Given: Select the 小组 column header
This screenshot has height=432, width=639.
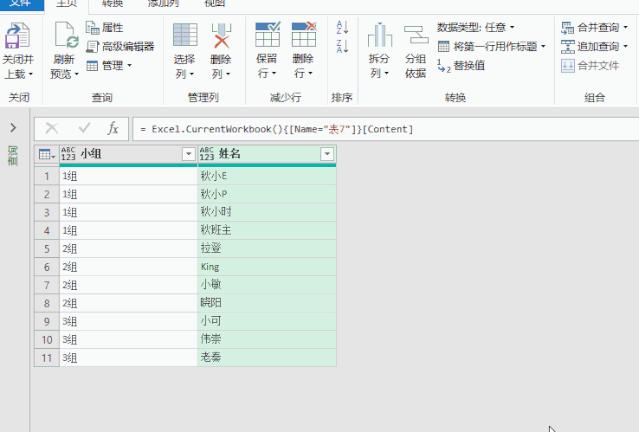Looking at the screenshot, I should tap(128, 154).
